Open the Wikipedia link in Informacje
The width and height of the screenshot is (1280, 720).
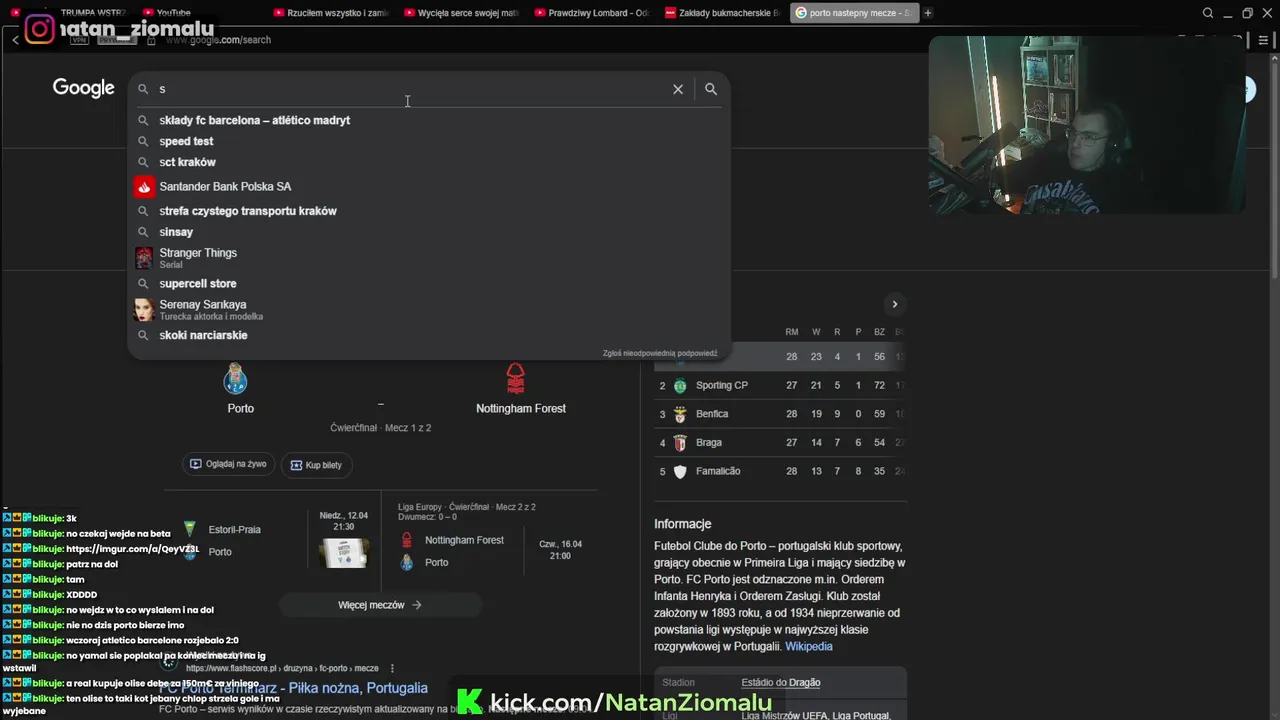tap(808, 646)
